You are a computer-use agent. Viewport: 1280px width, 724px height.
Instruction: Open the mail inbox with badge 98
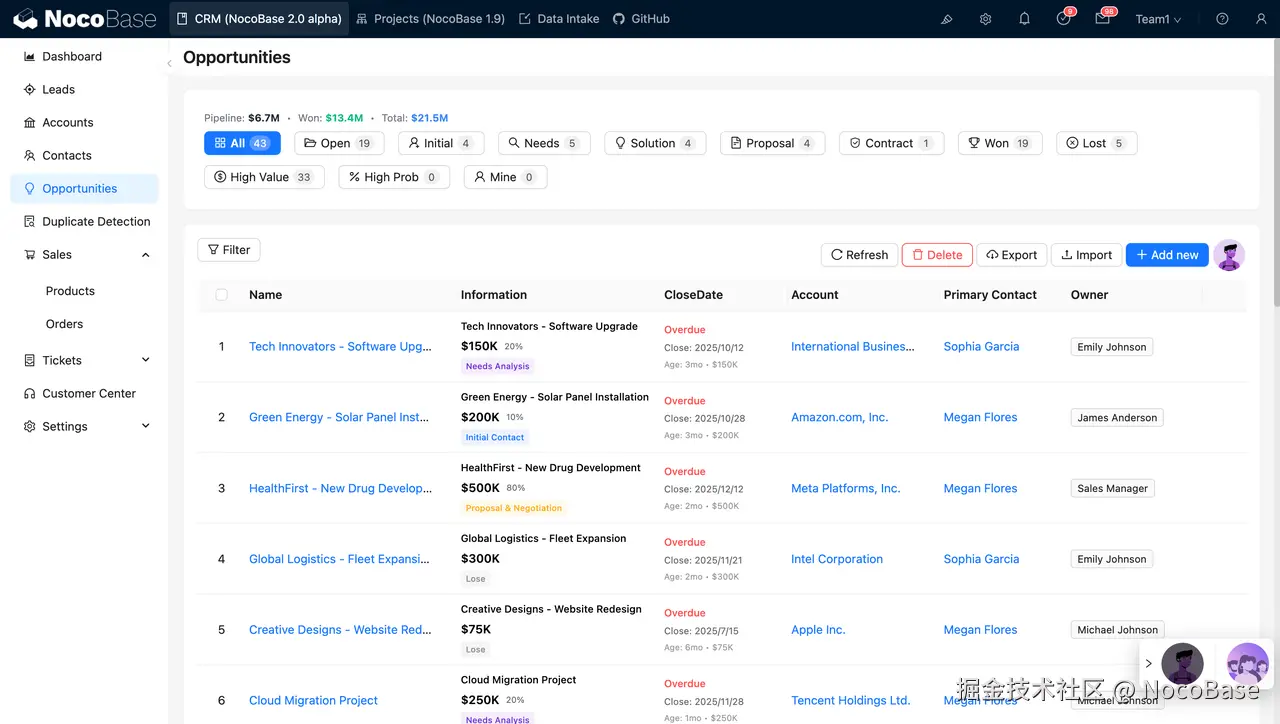1103,18
